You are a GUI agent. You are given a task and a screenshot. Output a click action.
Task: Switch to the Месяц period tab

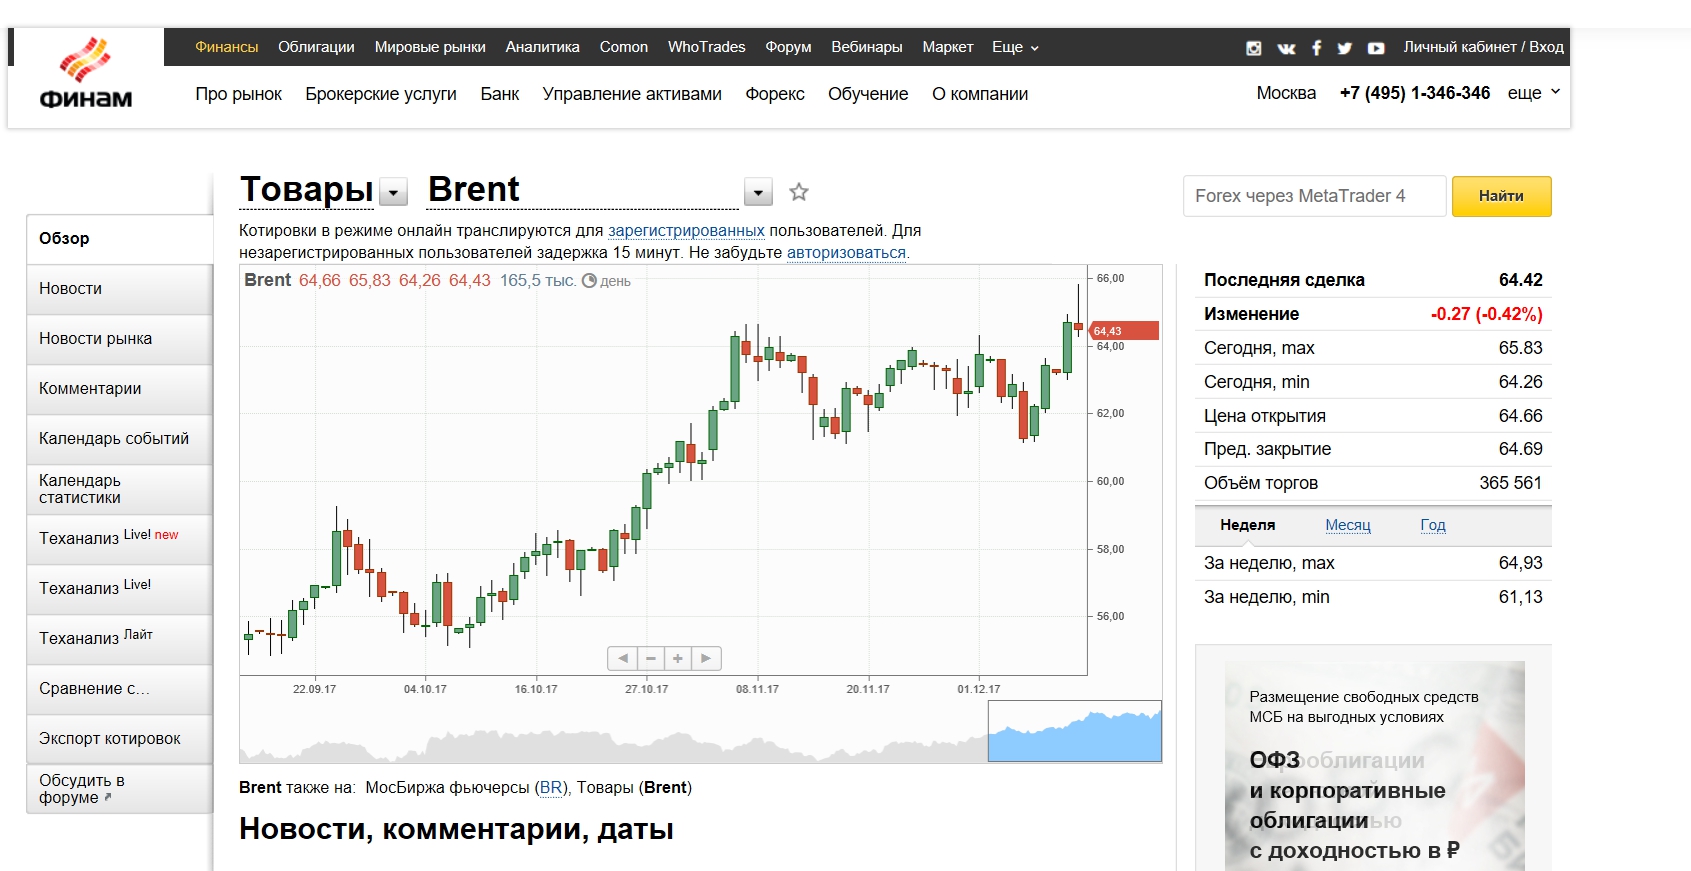[x=1347, y=525]
